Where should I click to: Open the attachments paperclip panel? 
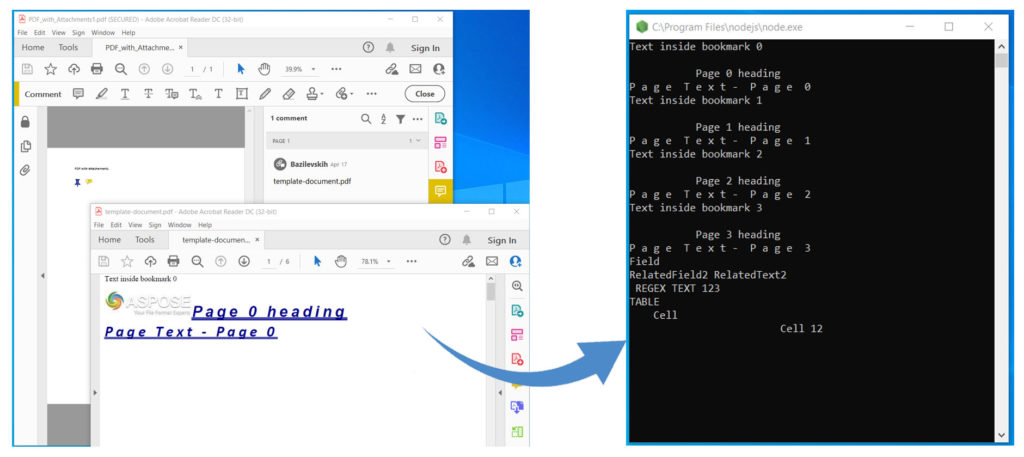pyautogui.click(x=25, y=170)
